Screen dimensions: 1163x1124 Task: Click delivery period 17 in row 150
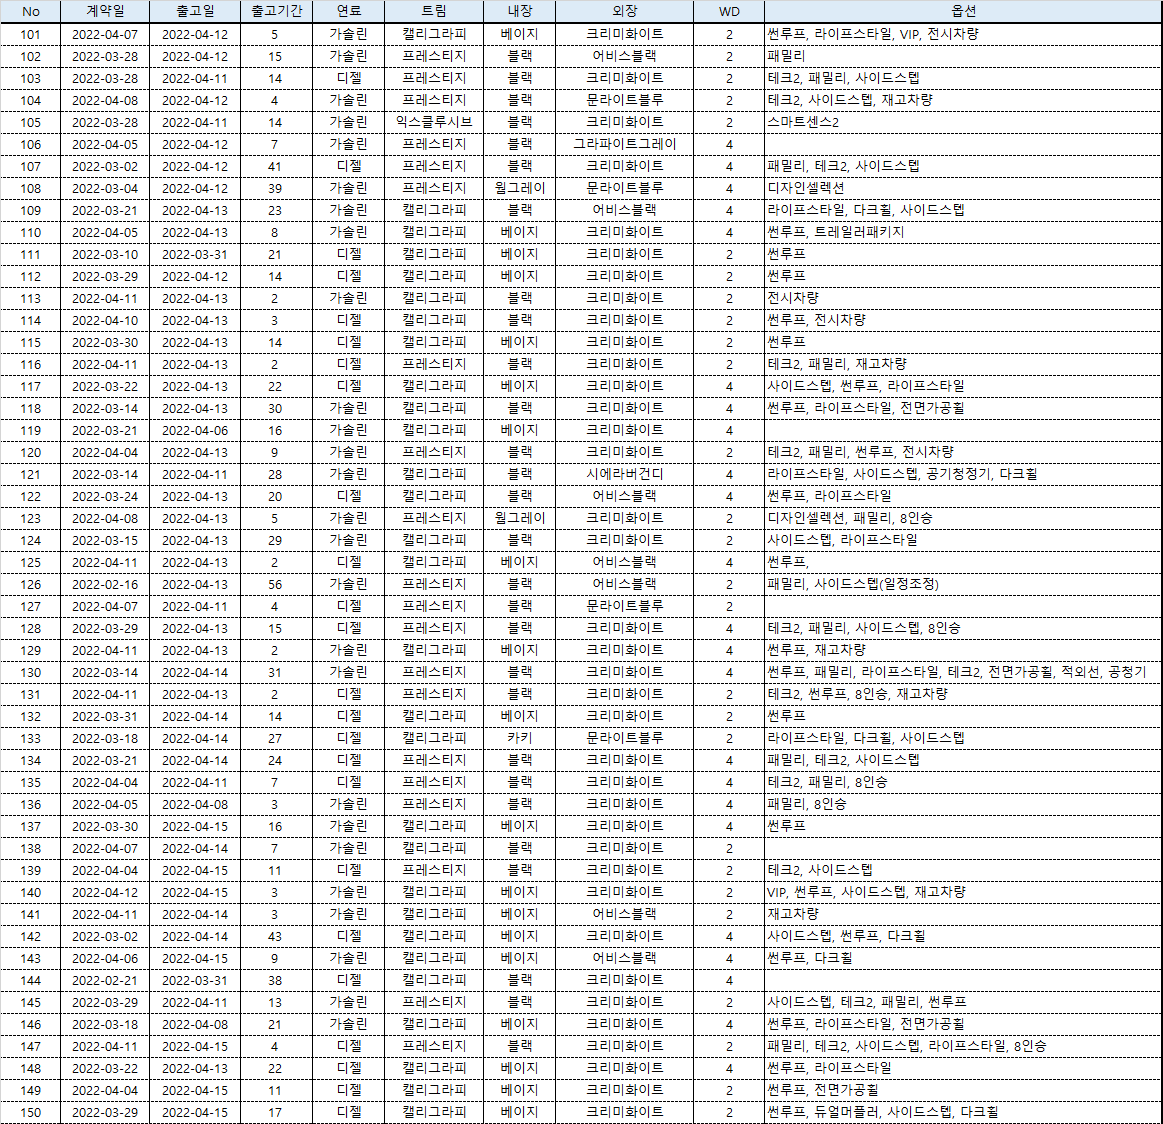pos(276,1112)
